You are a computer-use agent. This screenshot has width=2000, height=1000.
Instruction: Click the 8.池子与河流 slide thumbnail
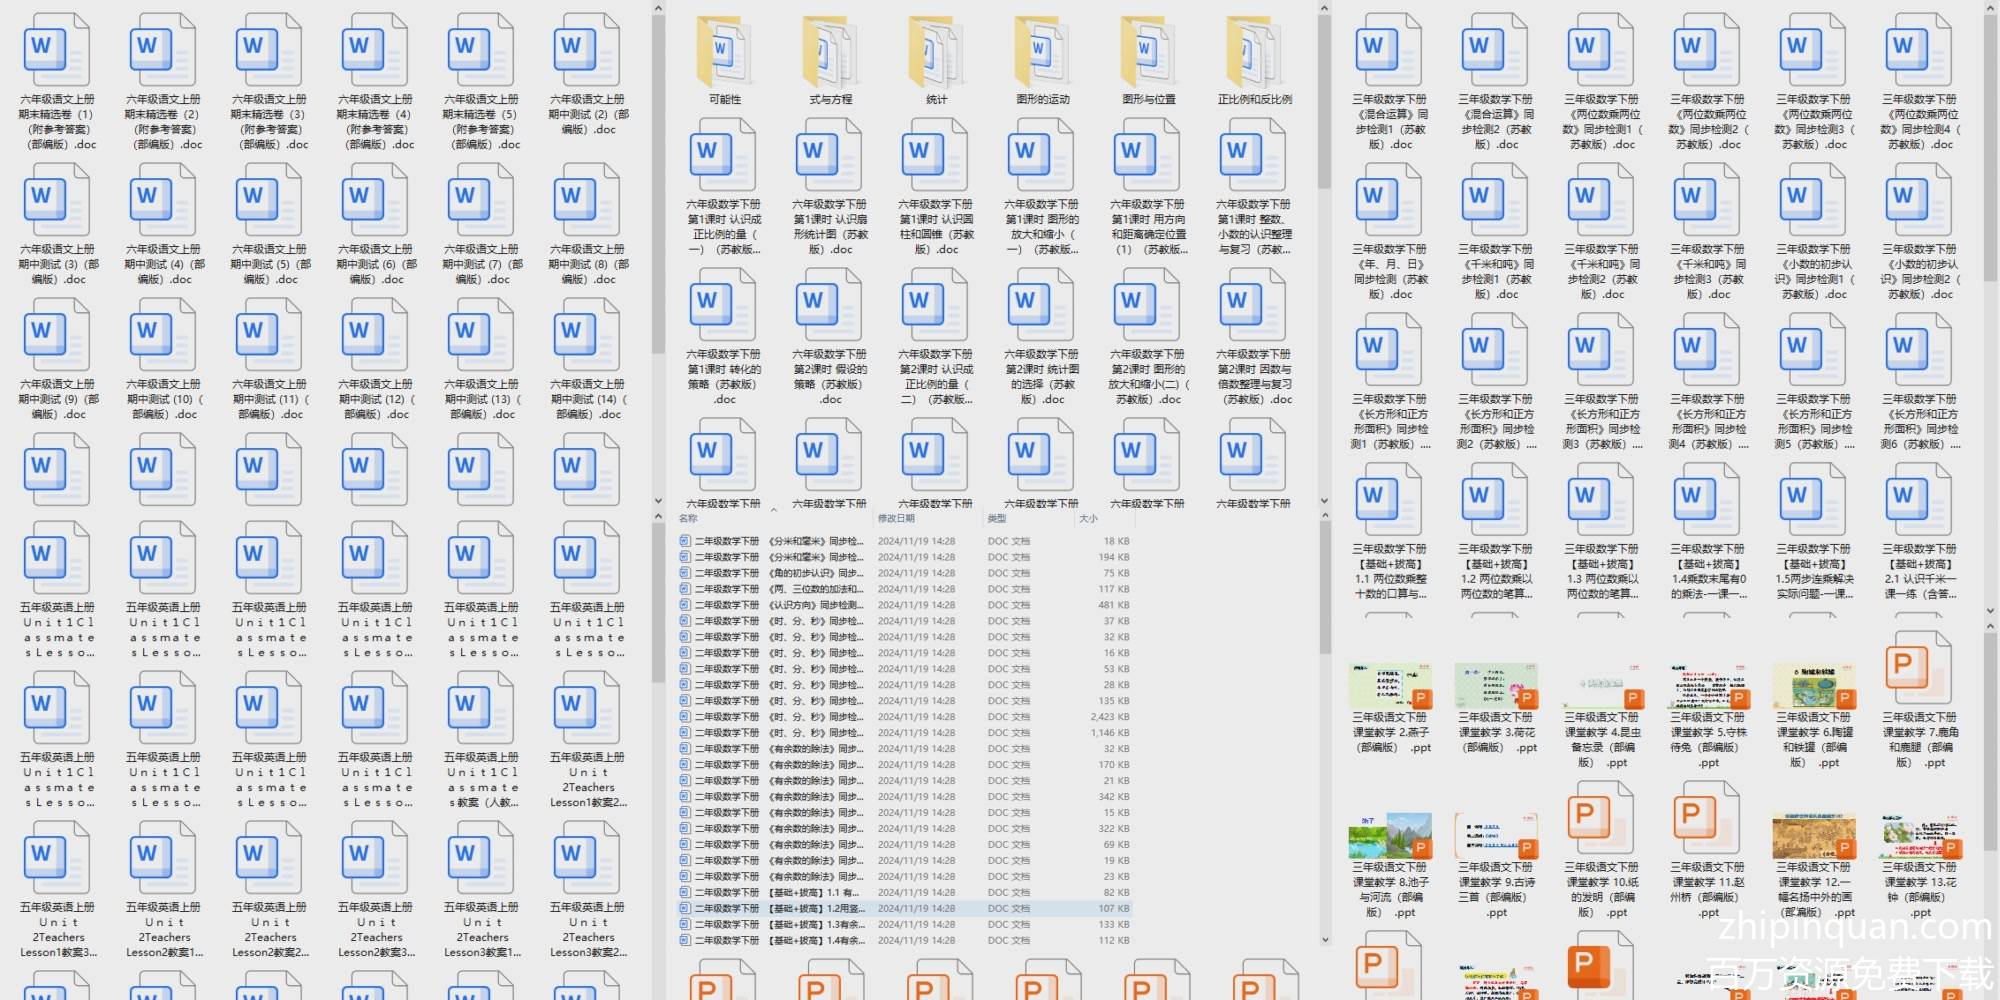1389,836
